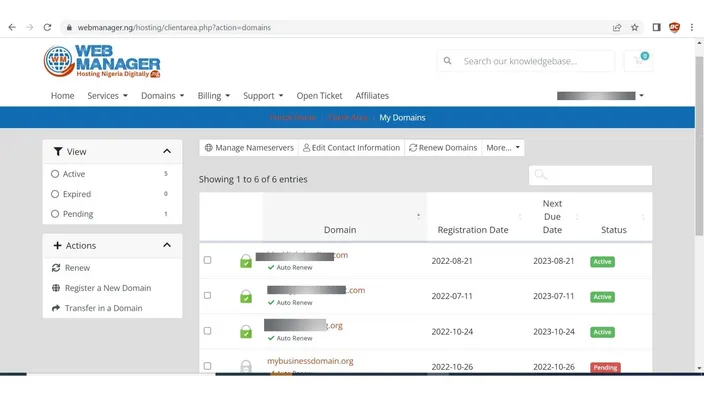The width and height of the screenshot is (704, 396).
Task: Tick the checkbox for the 2022-07-11 domain row
Action: tap(207, 295)
